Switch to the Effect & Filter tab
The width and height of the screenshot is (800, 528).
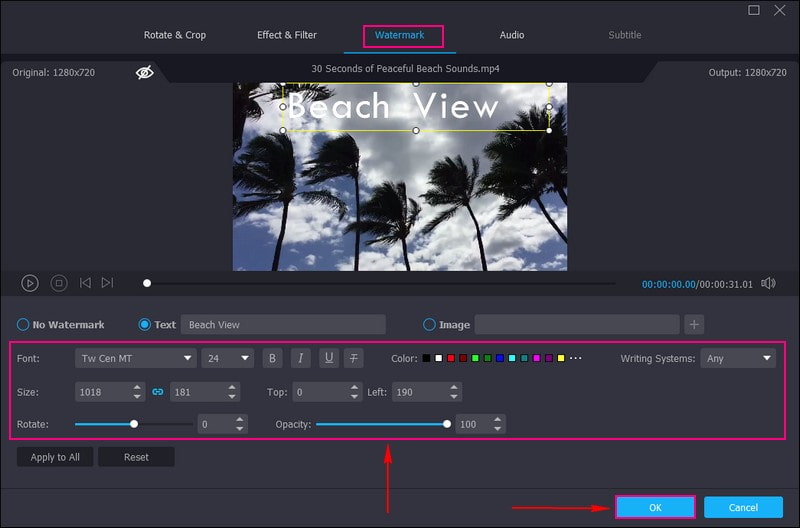[287, 35]
